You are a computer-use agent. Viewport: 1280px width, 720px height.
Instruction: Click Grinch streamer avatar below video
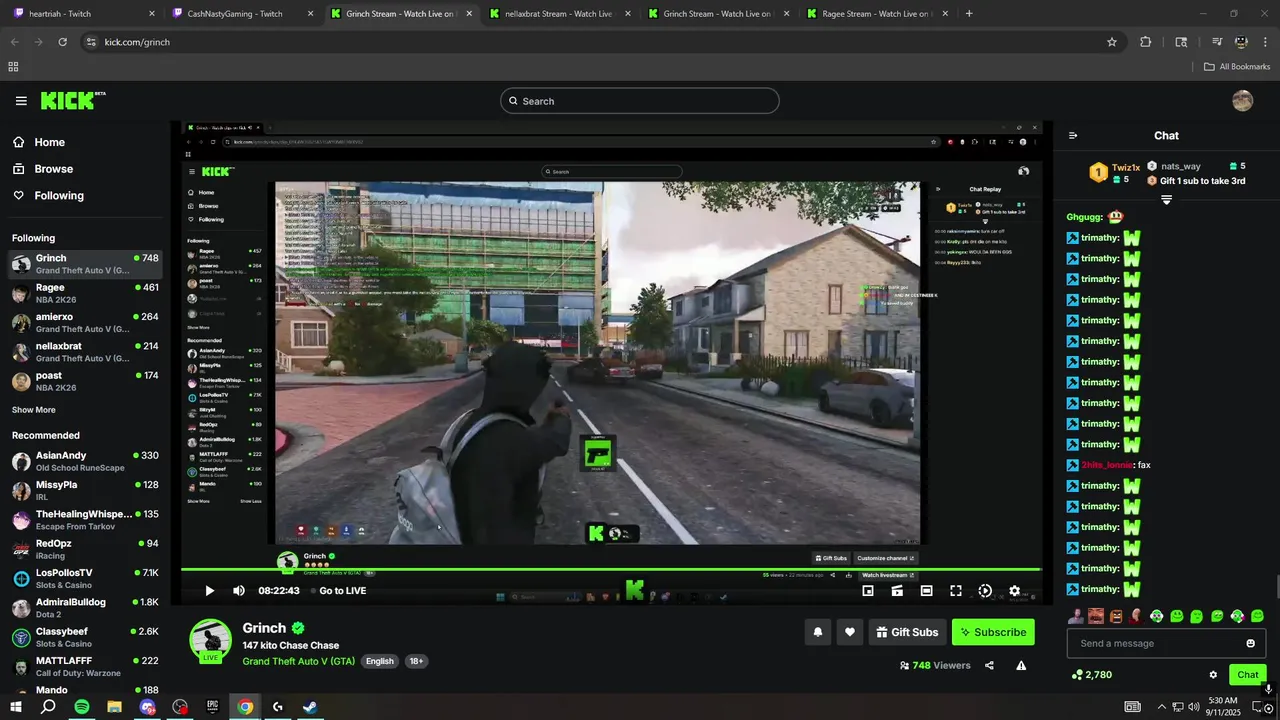tap(211, 640)
